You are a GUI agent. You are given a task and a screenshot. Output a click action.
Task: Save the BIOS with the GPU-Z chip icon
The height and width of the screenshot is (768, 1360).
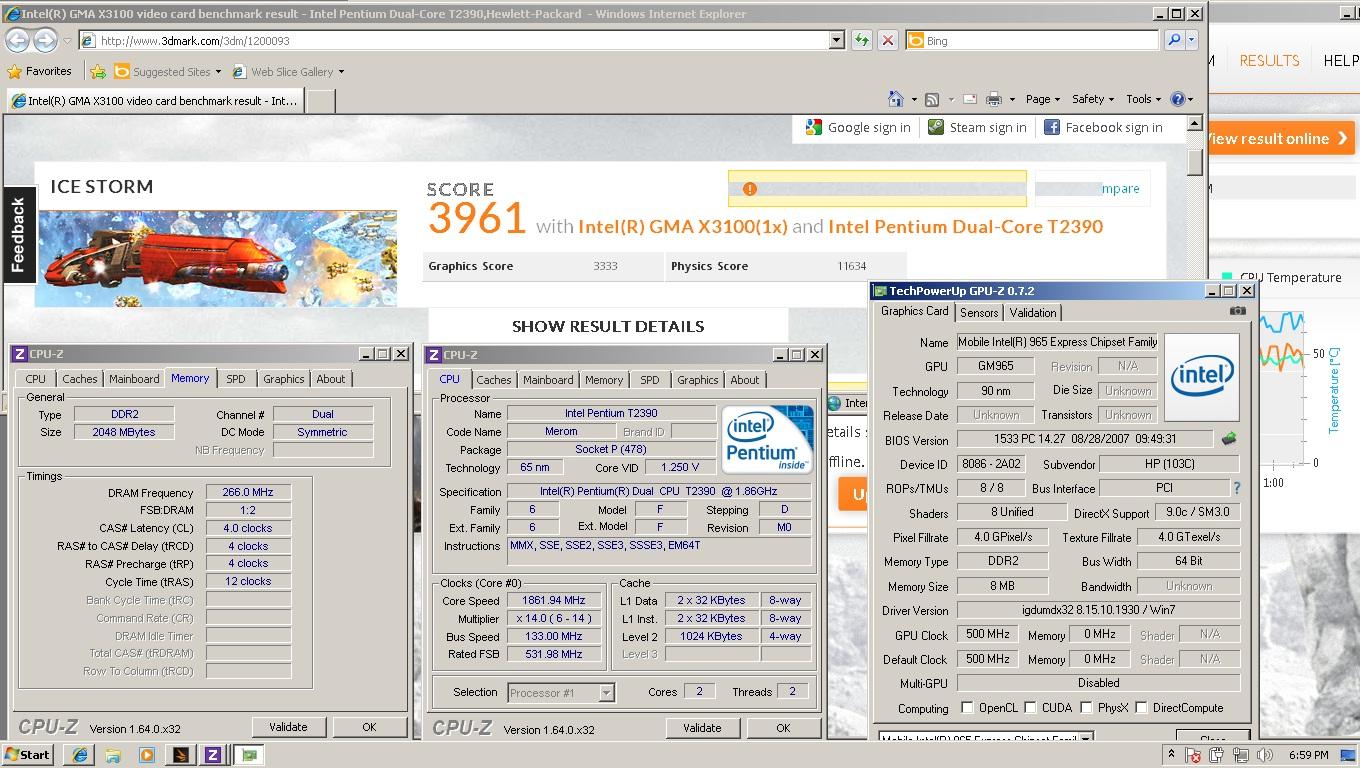pos(1229,439)
